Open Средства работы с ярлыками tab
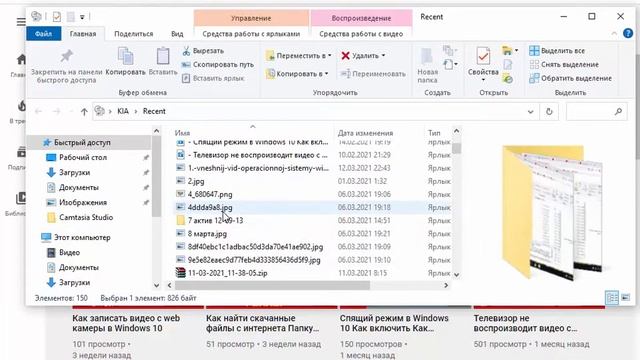640x360 pixels. click(x=251, y=34)
